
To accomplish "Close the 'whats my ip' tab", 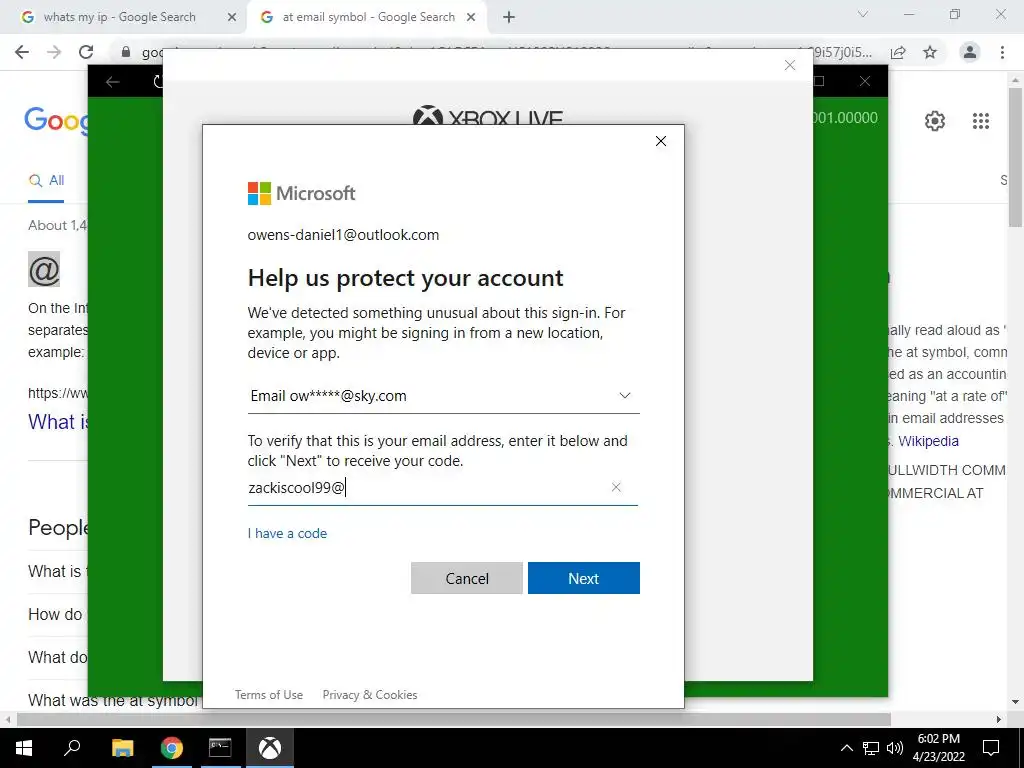I will 232,18.
